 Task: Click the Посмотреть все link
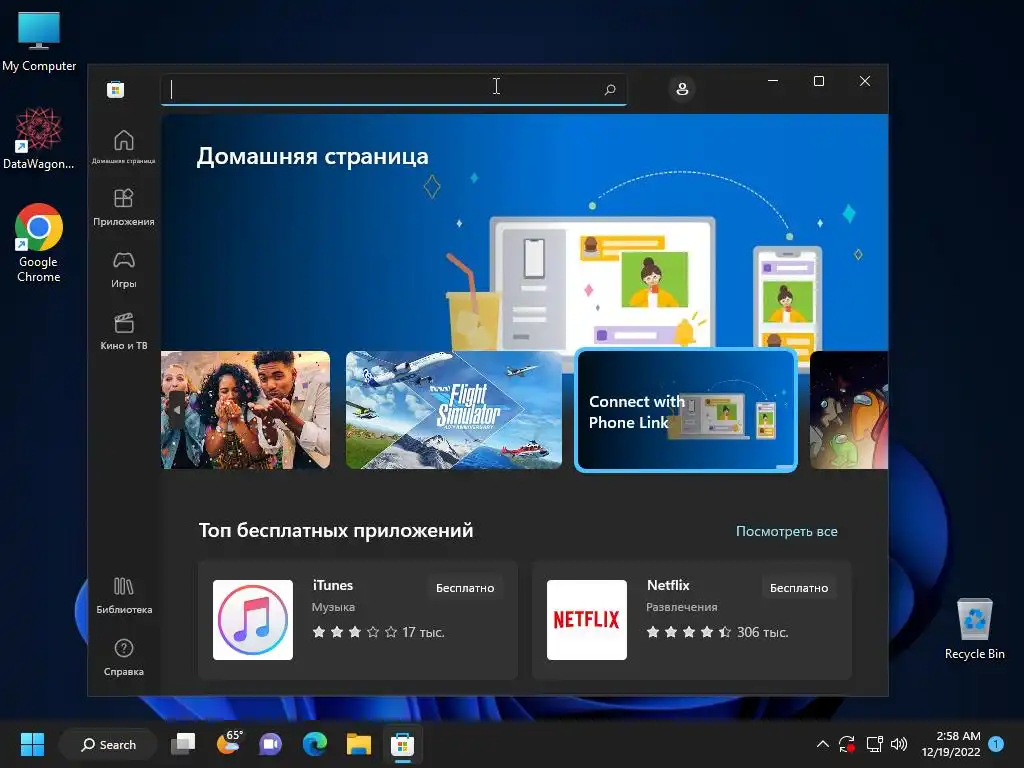786,531
